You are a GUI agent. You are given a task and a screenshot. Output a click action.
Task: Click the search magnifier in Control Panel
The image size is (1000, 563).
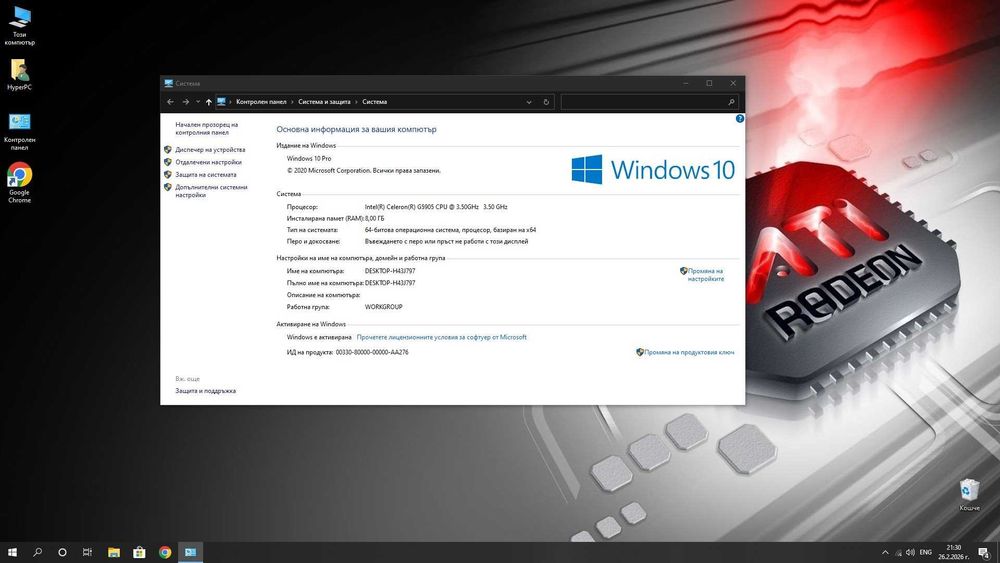(x=732, y=102)
